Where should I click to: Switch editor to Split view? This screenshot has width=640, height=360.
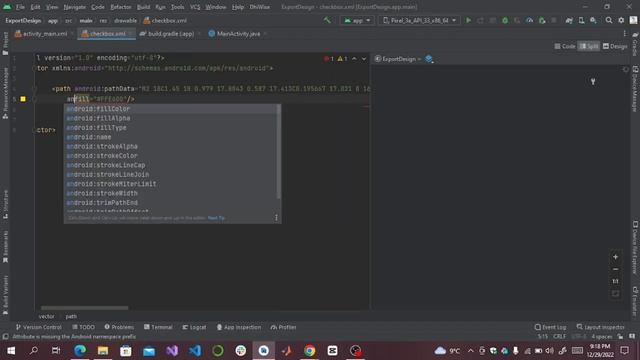589,46
